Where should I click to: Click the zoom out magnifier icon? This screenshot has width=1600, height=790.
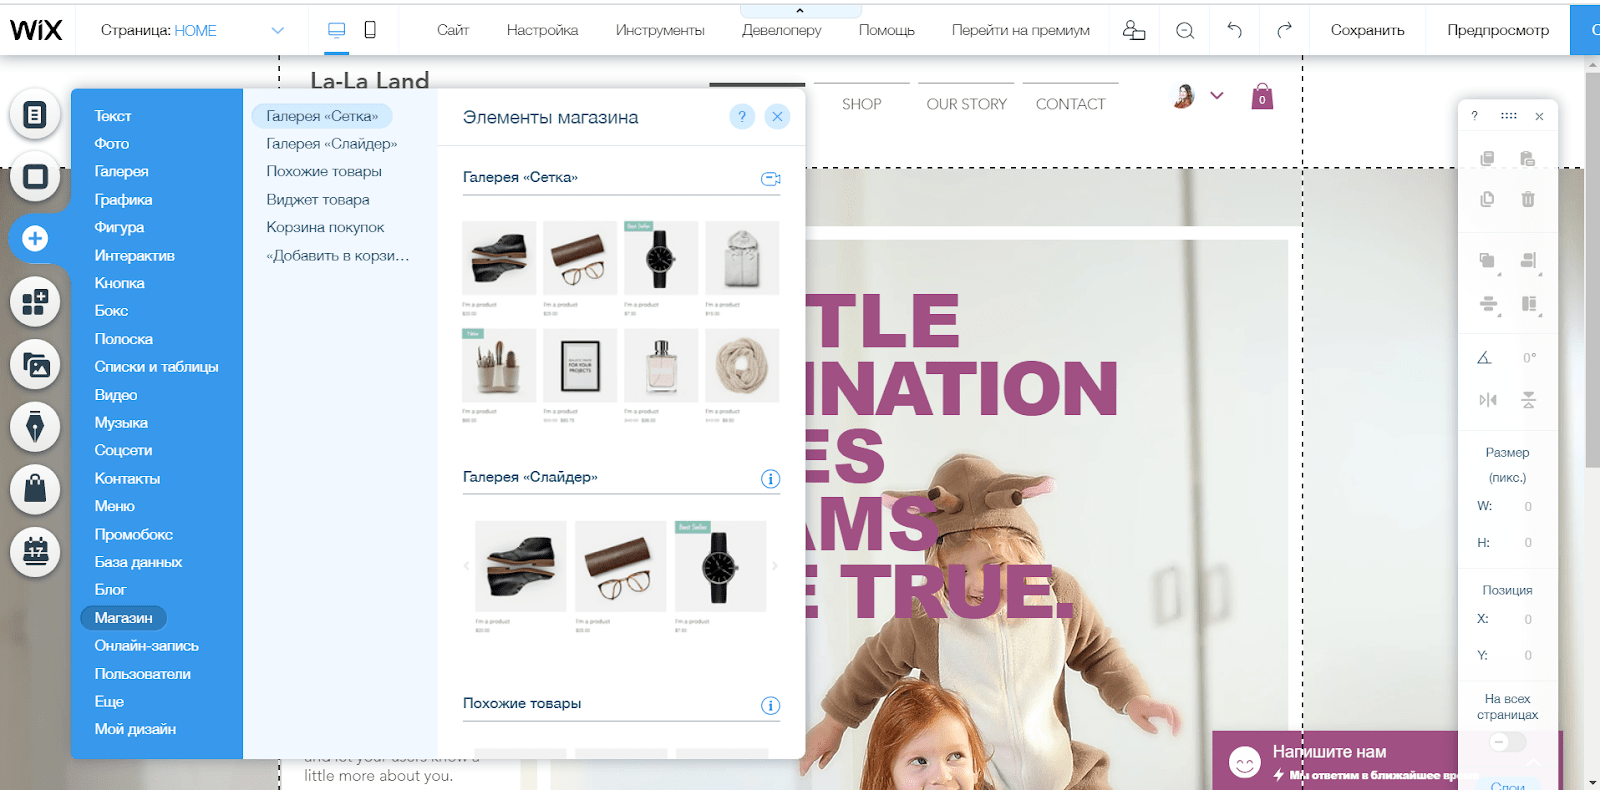(x=1185, y=30)
